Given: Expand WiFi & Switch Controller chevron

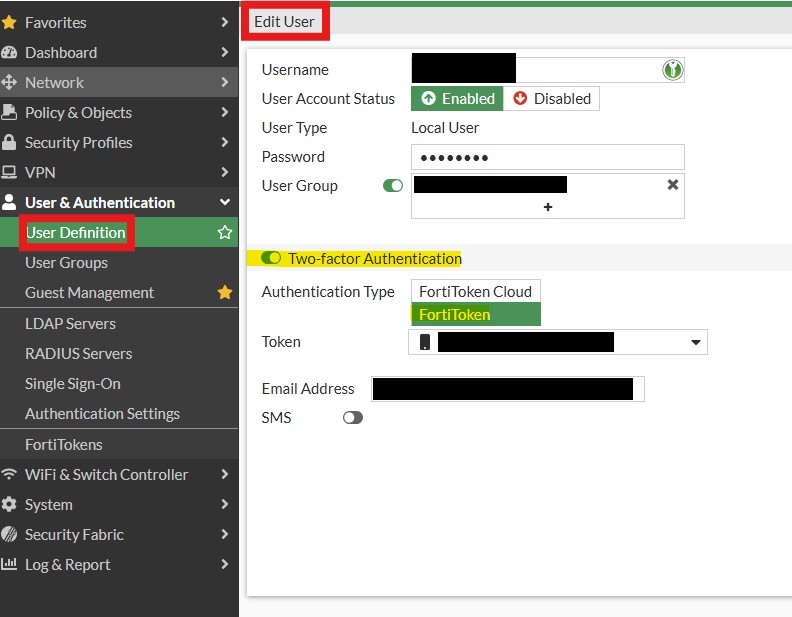Looking at the screenshot, I should point(225,474).
